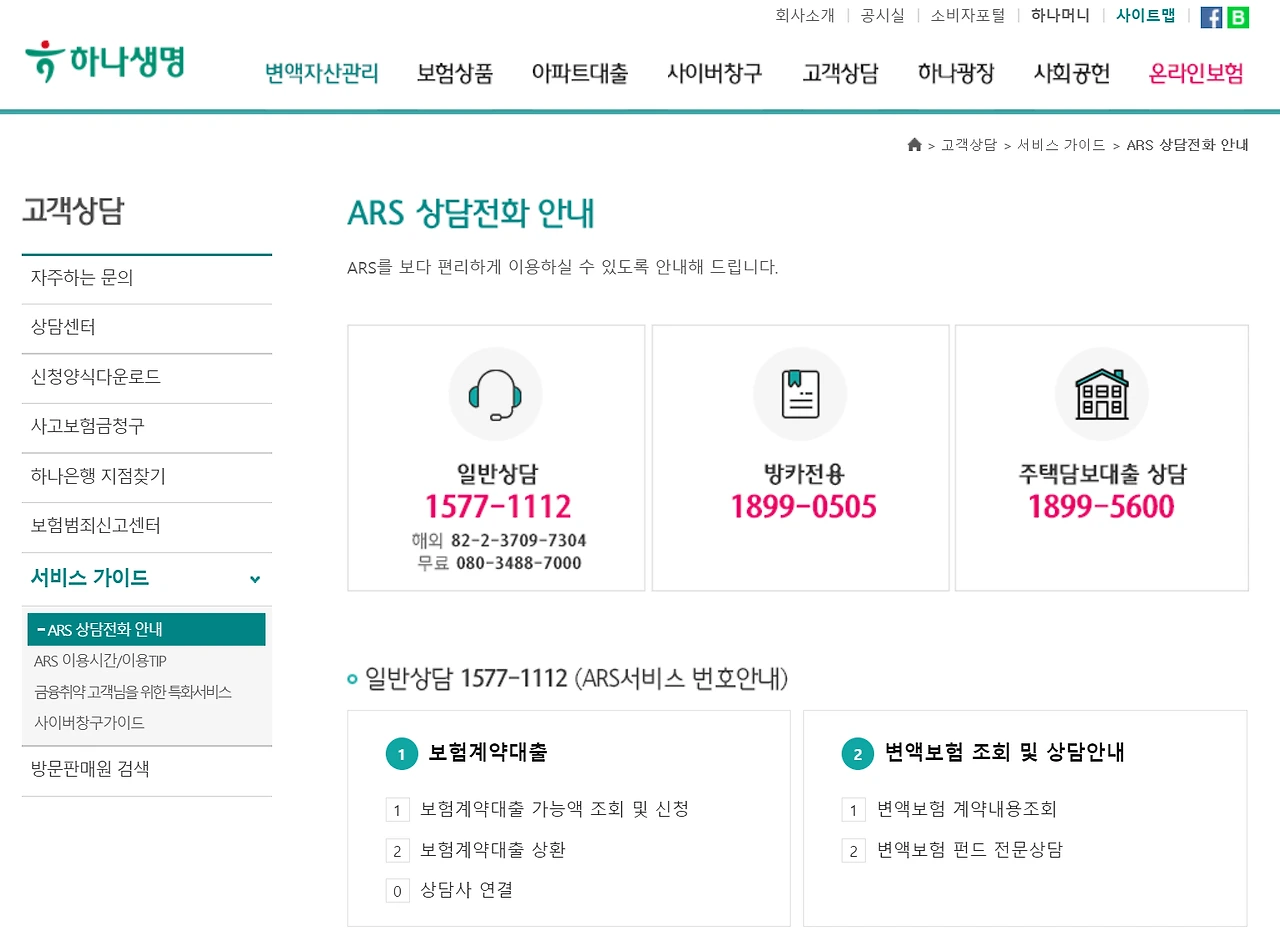This screenshot has height=931, width=1280.
Task: Open 사회공헌 main menu
Action: pos(1072,73)
